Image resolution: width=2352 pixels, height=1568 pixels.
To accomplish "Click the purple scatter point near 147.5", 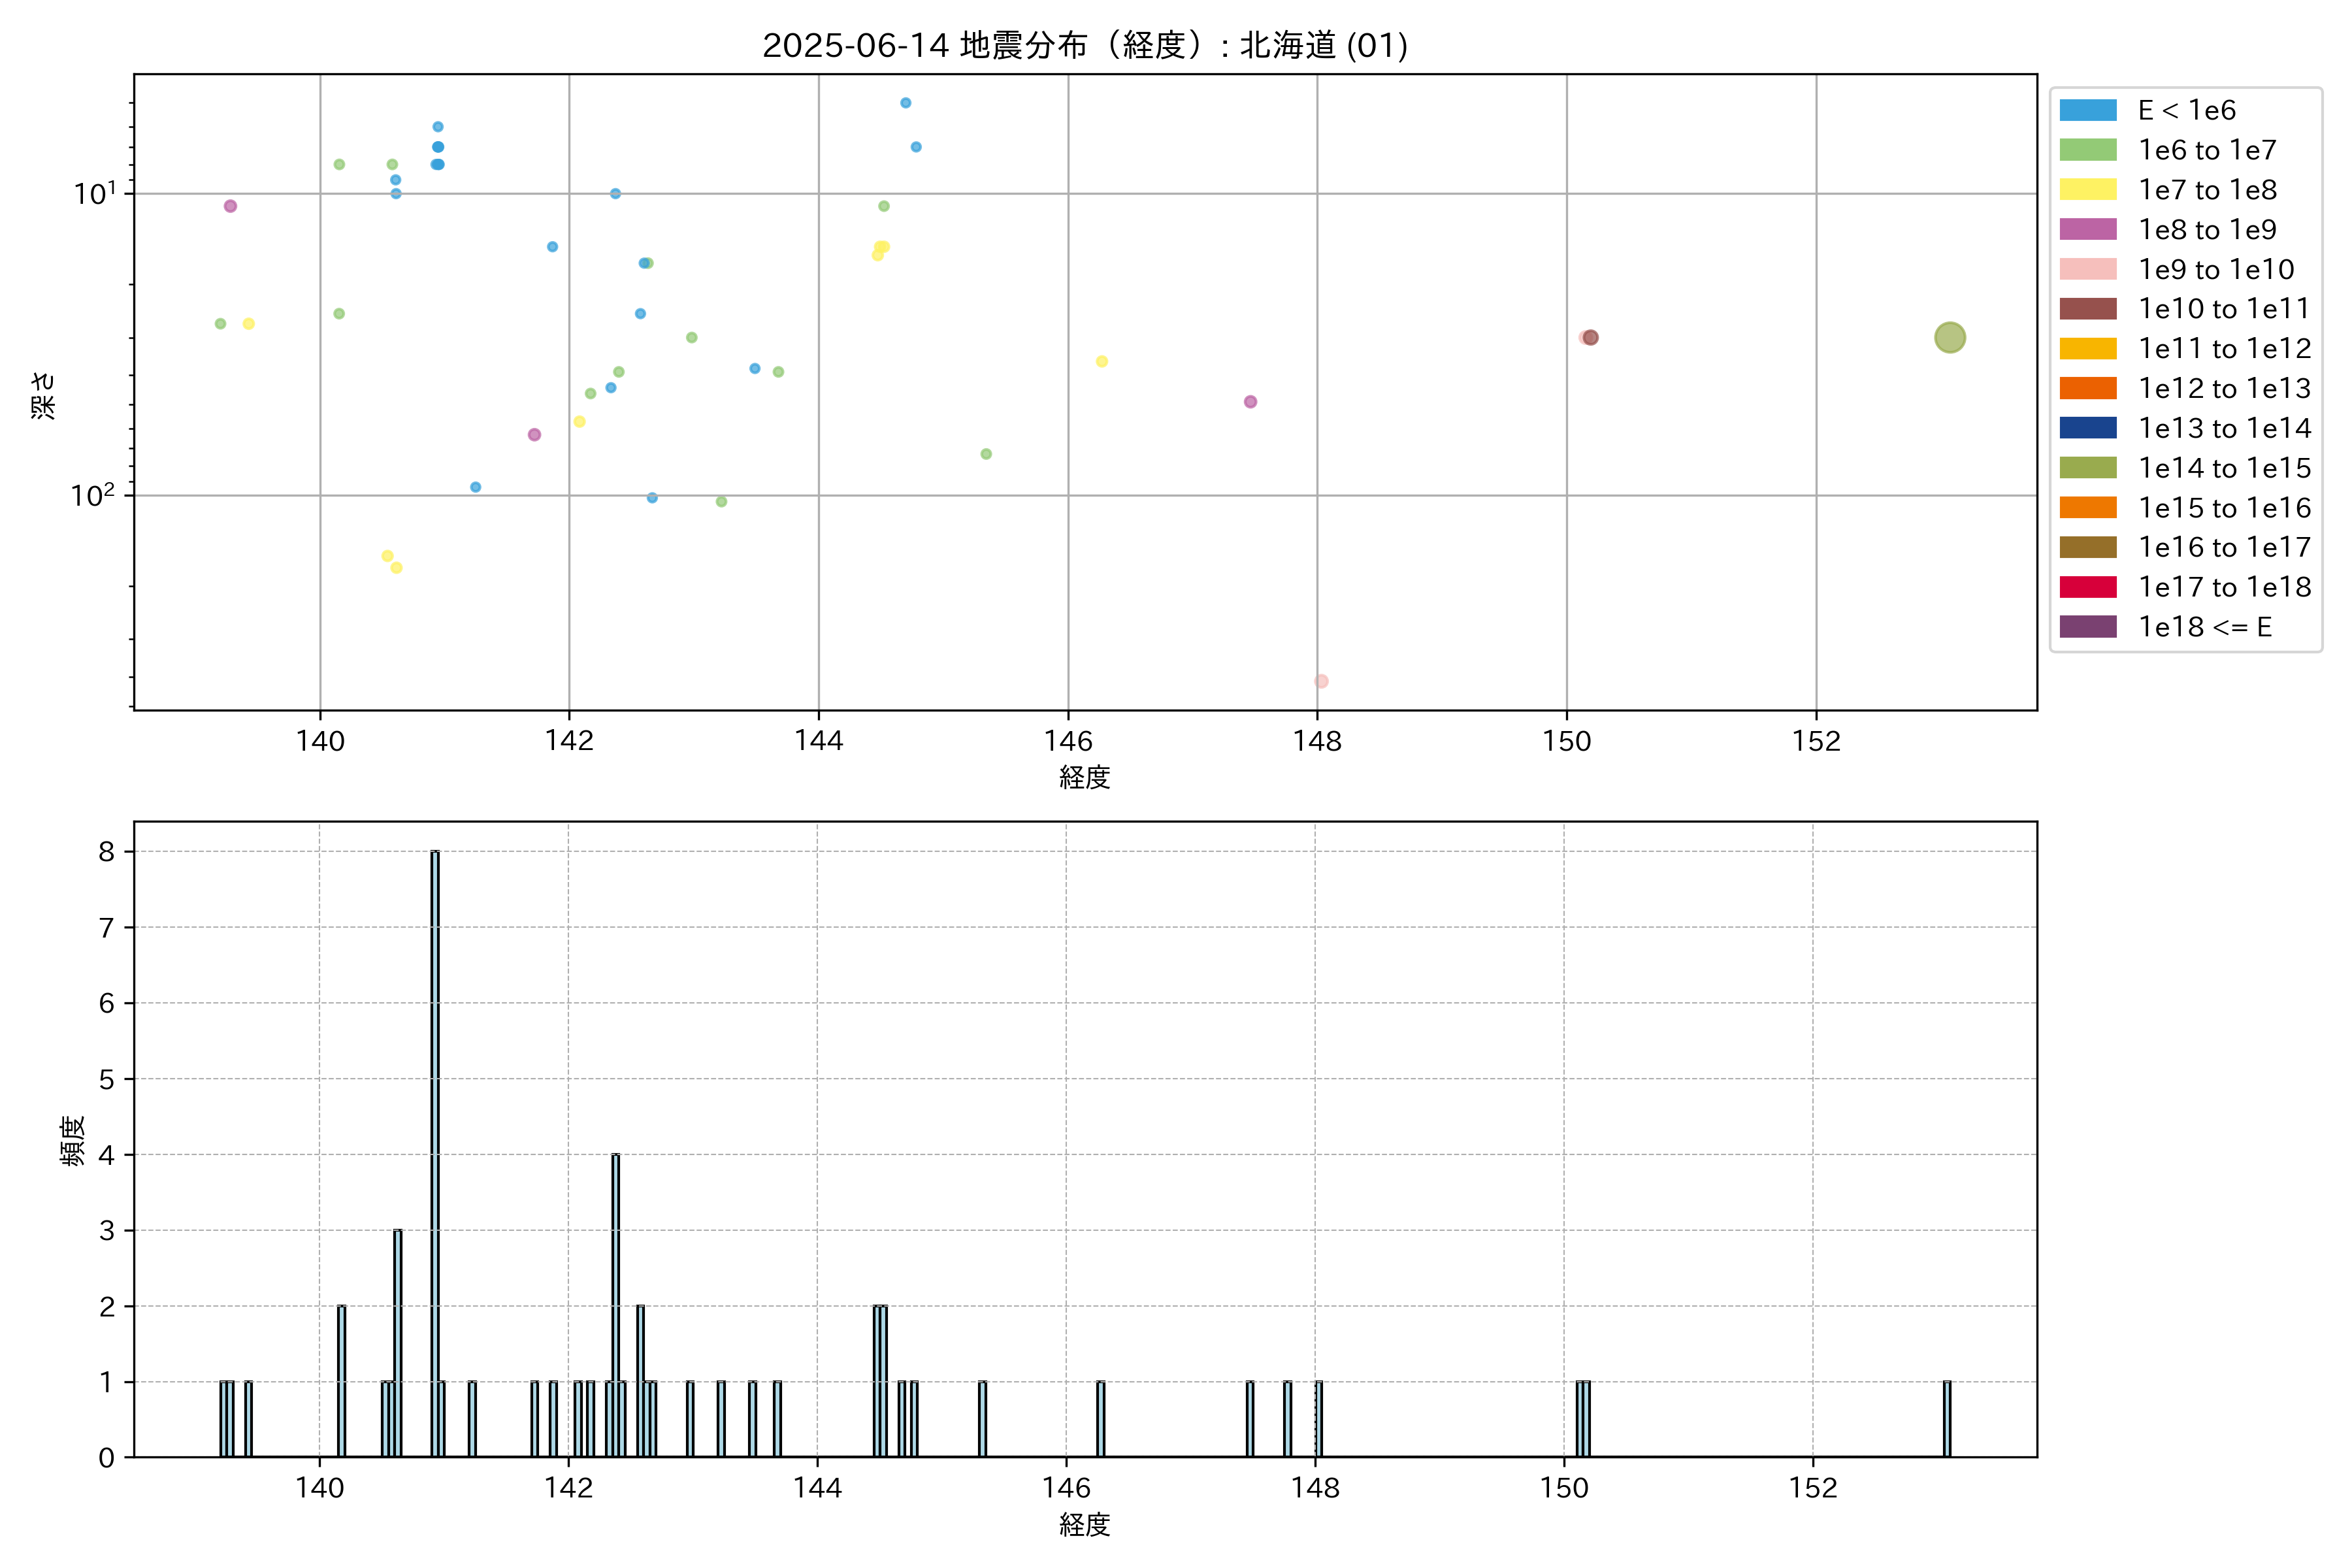I will point(1250,402).
